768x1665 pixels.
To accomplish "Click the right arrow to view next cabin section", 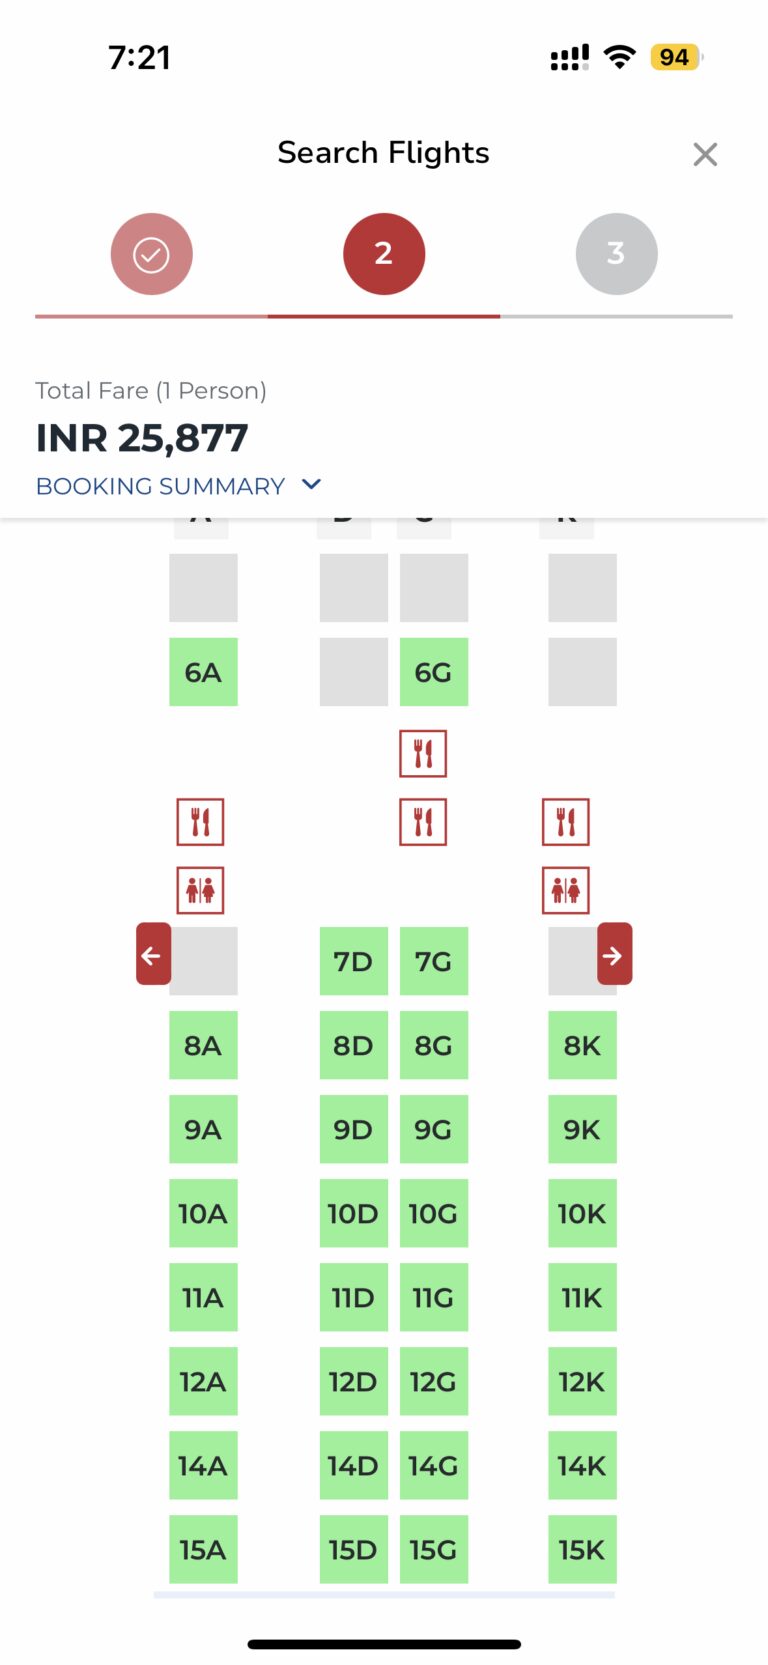I will (x=614, y=954).
